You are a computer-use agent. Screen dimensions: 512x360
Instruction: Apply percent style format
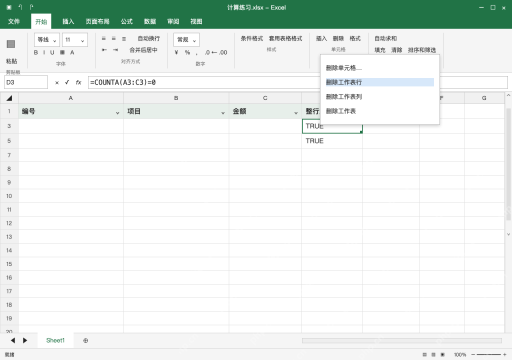pos(187,52)
